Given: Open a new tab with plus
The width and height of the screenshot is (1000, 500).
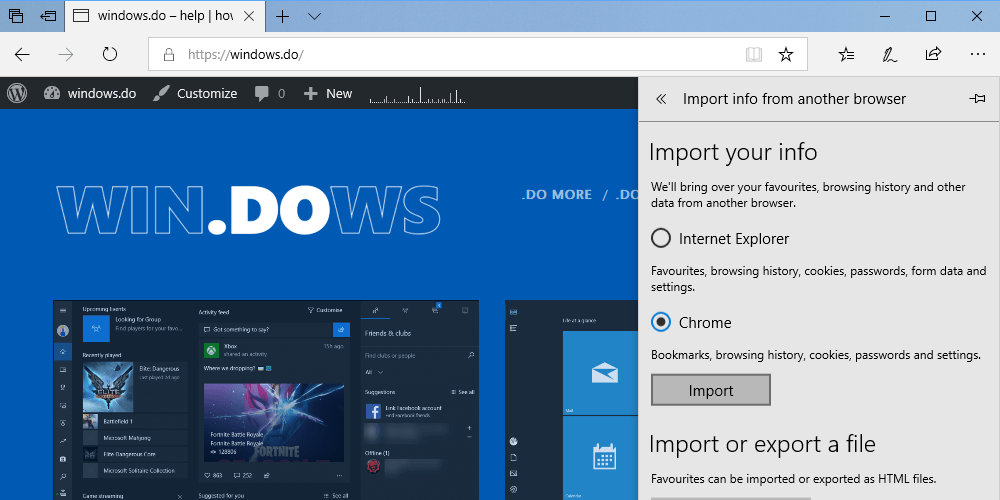Looking at the screenshot, I should coord(282,17).
